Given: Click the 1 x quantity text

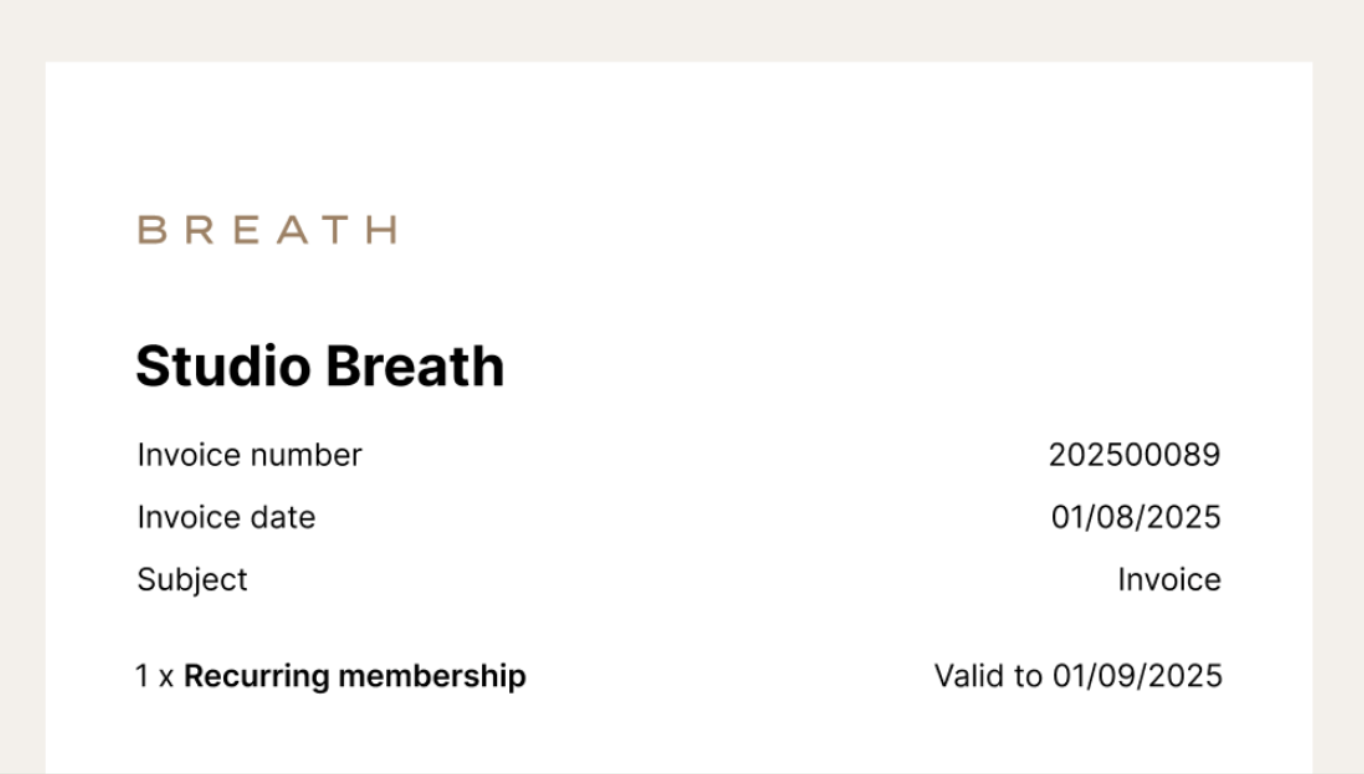Looking at the screenshot, I should 155,676.
